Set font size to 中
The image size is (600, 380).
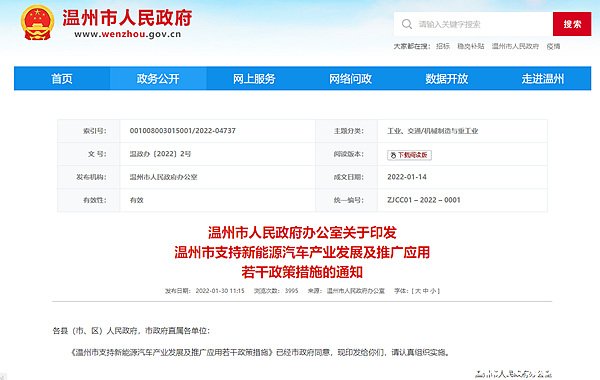coord(425,291)
